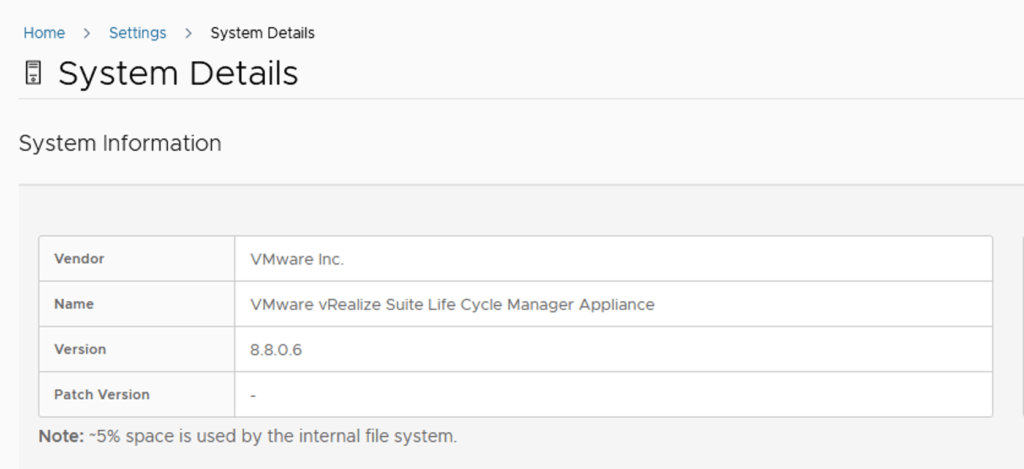The height and width of the screenshot is (469, 1024).
Task: Select the System Information section heading
Action: [x=120, y=143]
